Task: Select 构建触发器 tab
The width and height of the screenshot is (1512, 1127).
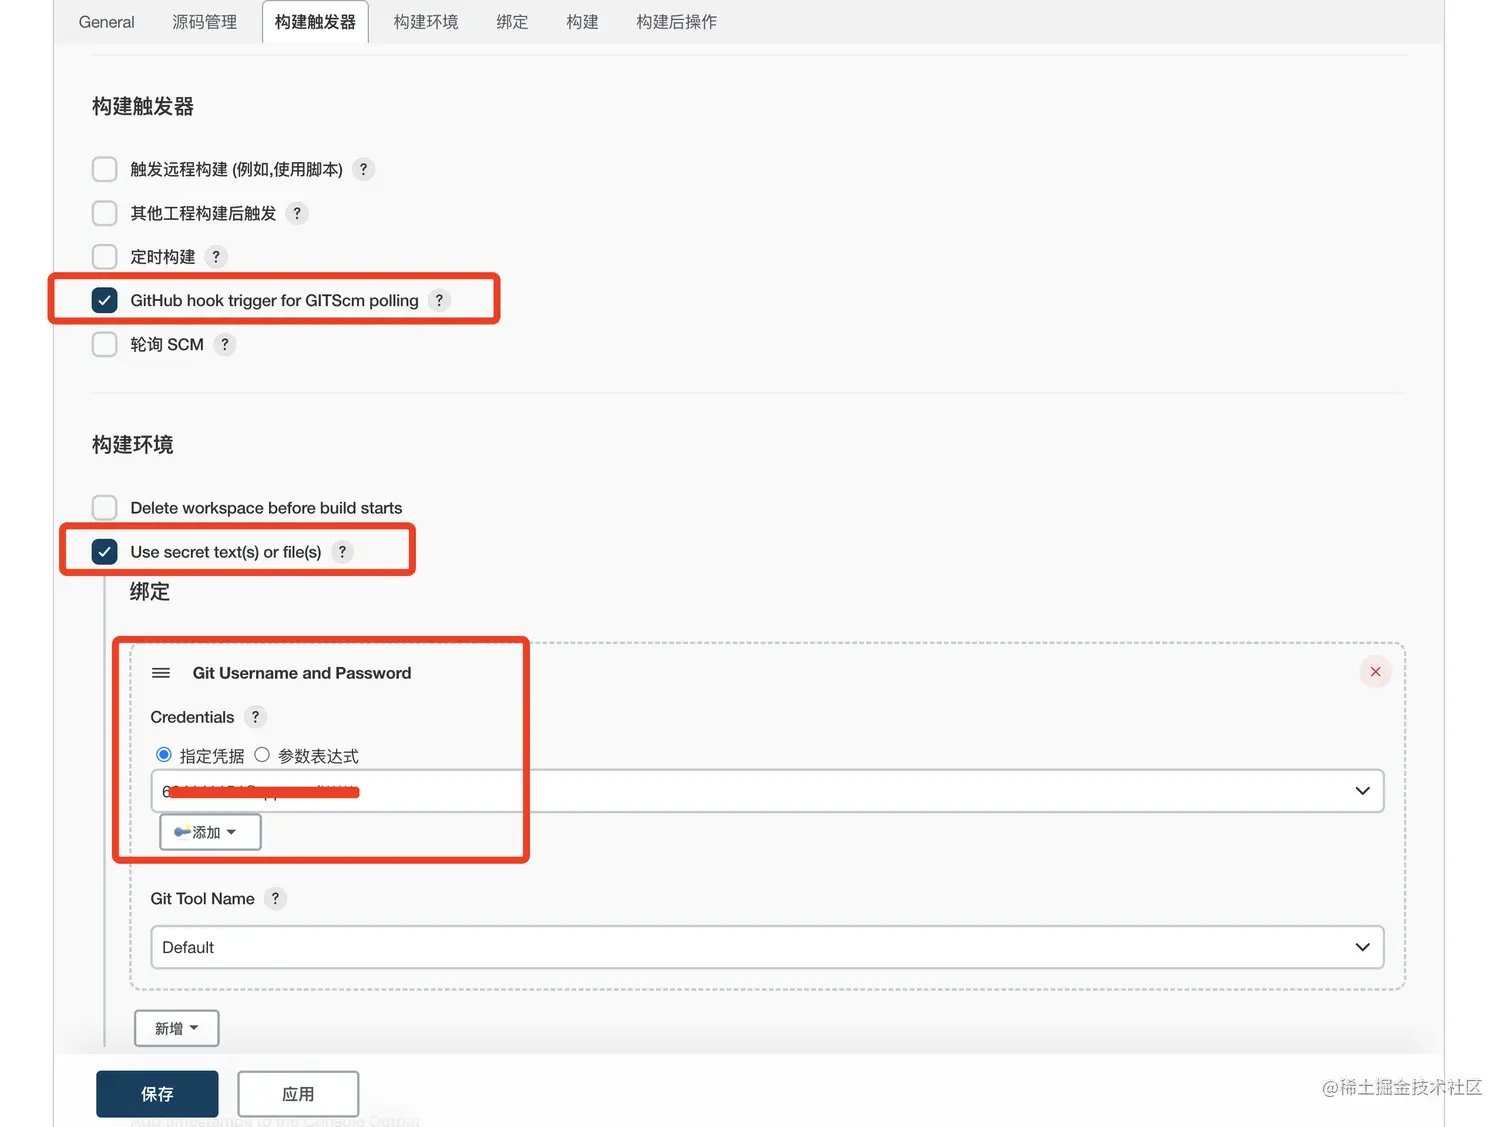Action: pyautogui.click(x=315, y=22)
